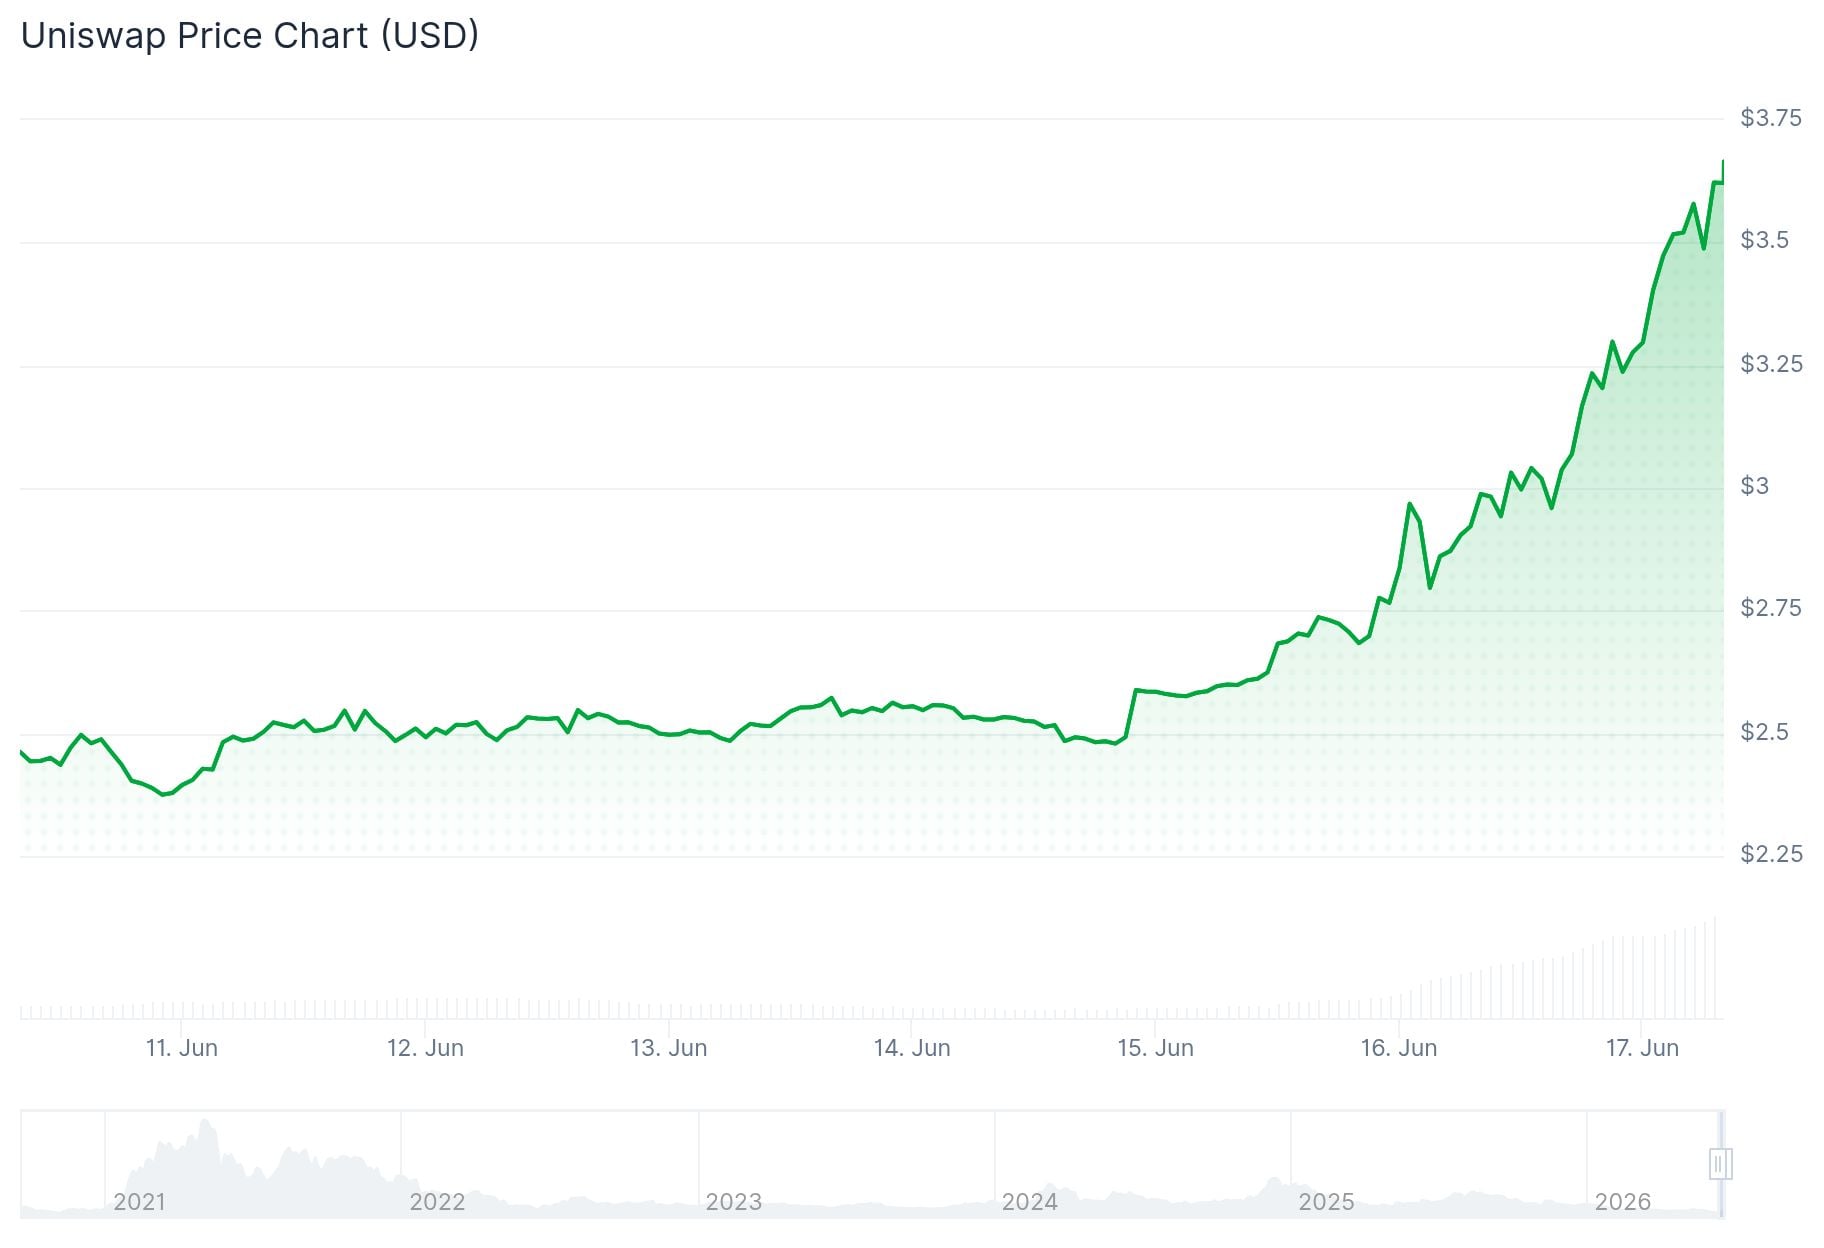
Task: Click the $3 price axis label
Action: [1755, 486]
